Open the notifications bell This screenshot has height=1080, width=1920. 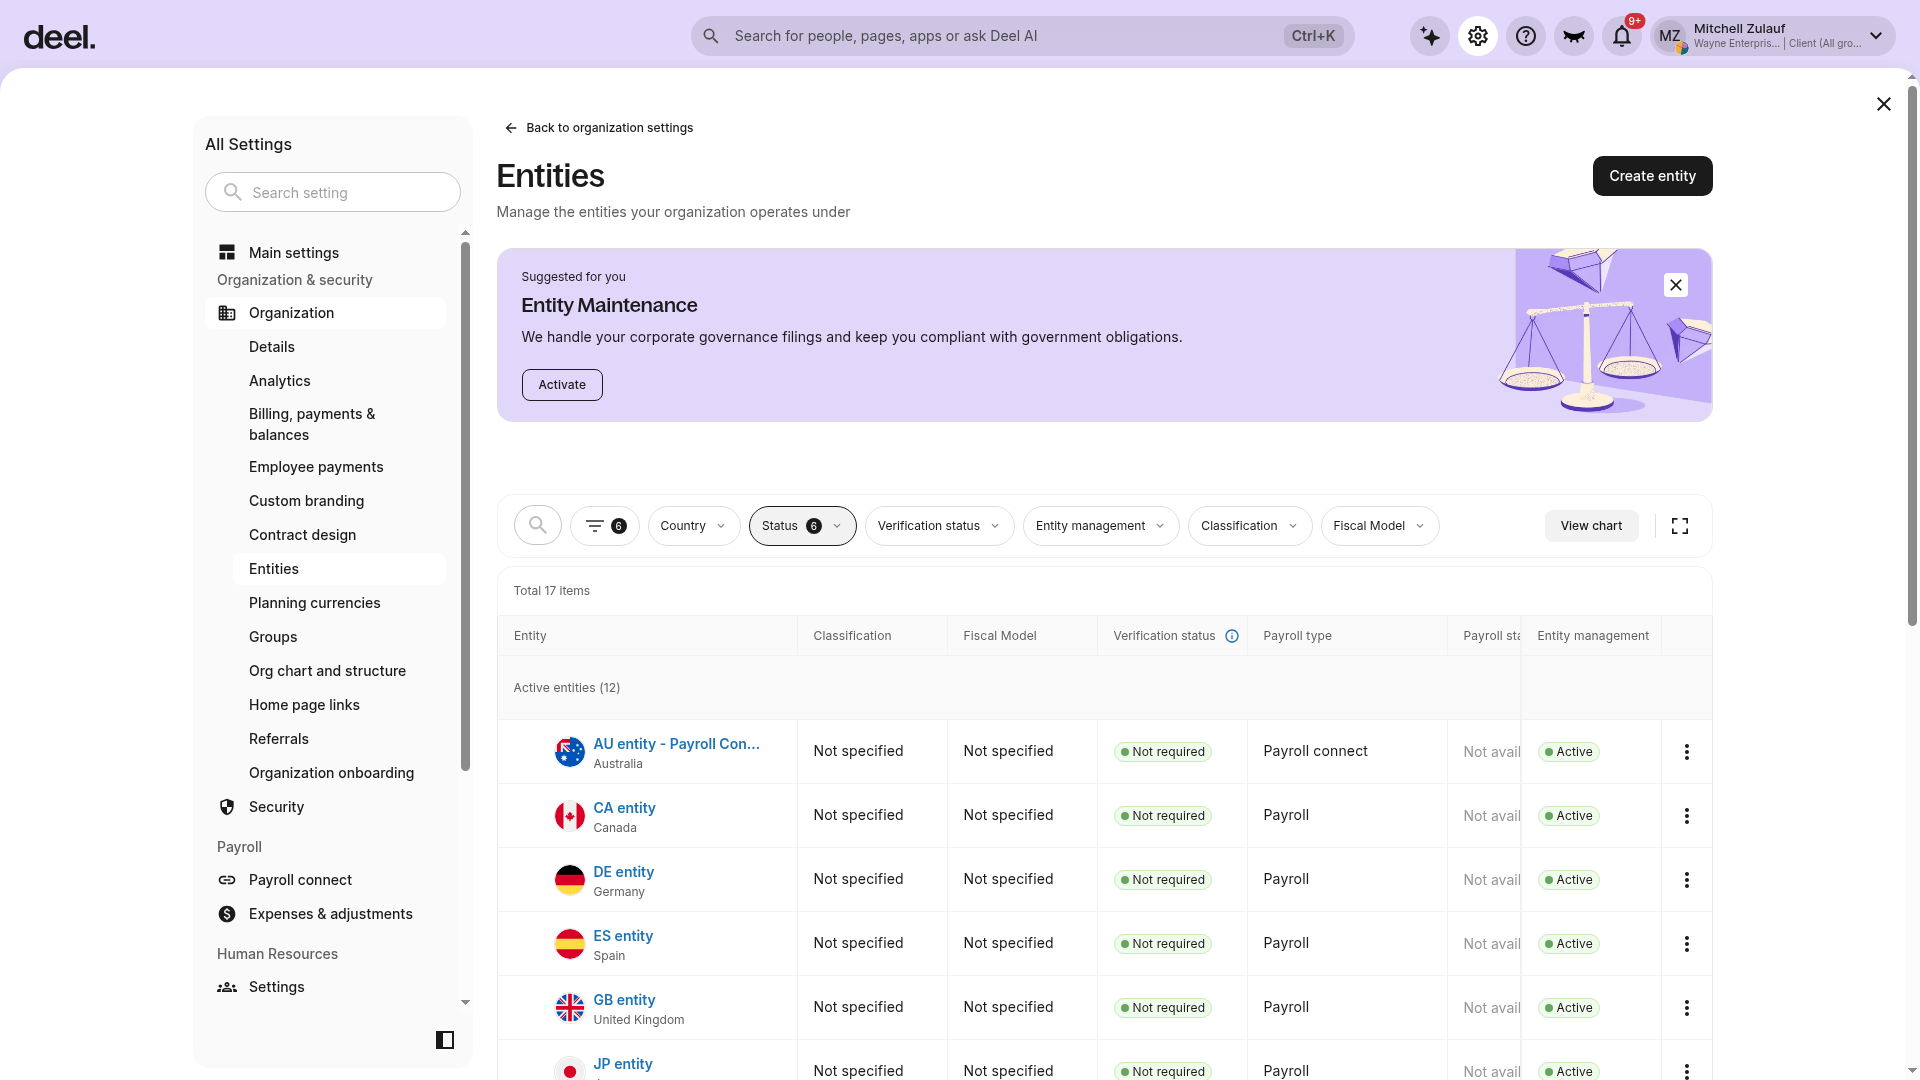pyautogui.click(x=1622, y=37)
